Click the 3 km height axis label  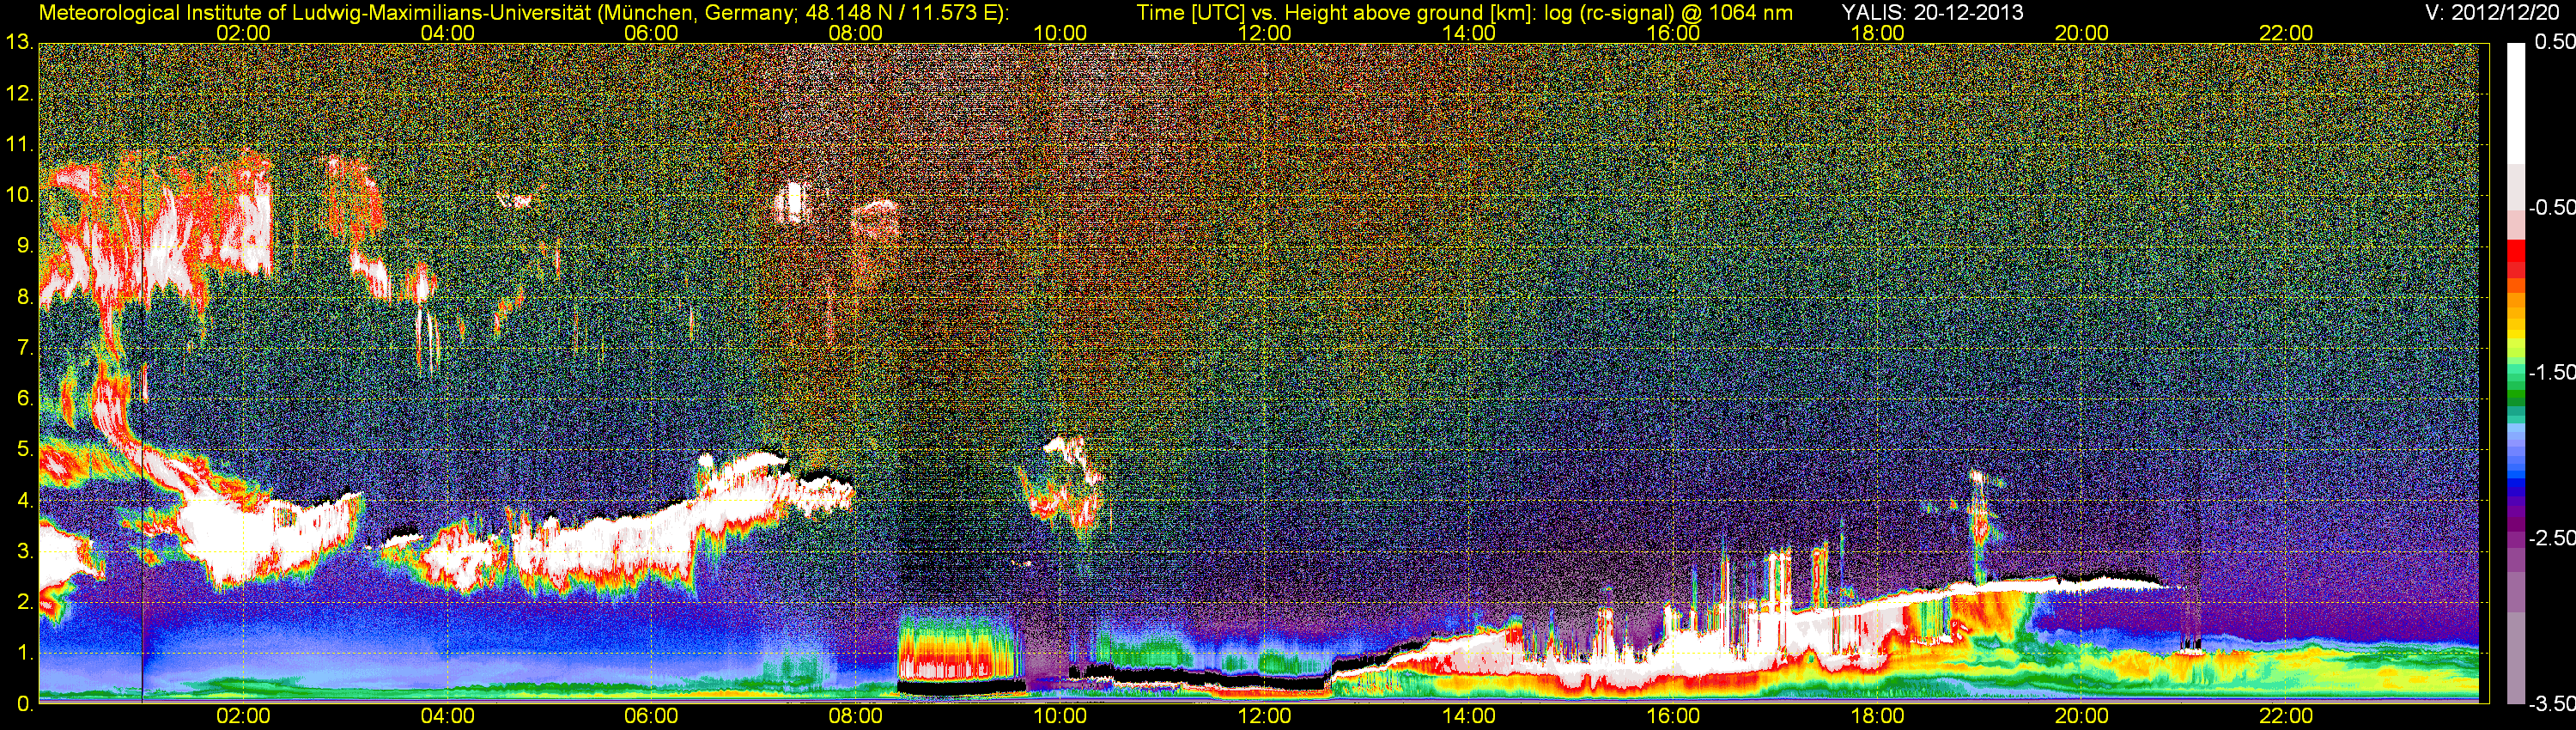(24, 551)
